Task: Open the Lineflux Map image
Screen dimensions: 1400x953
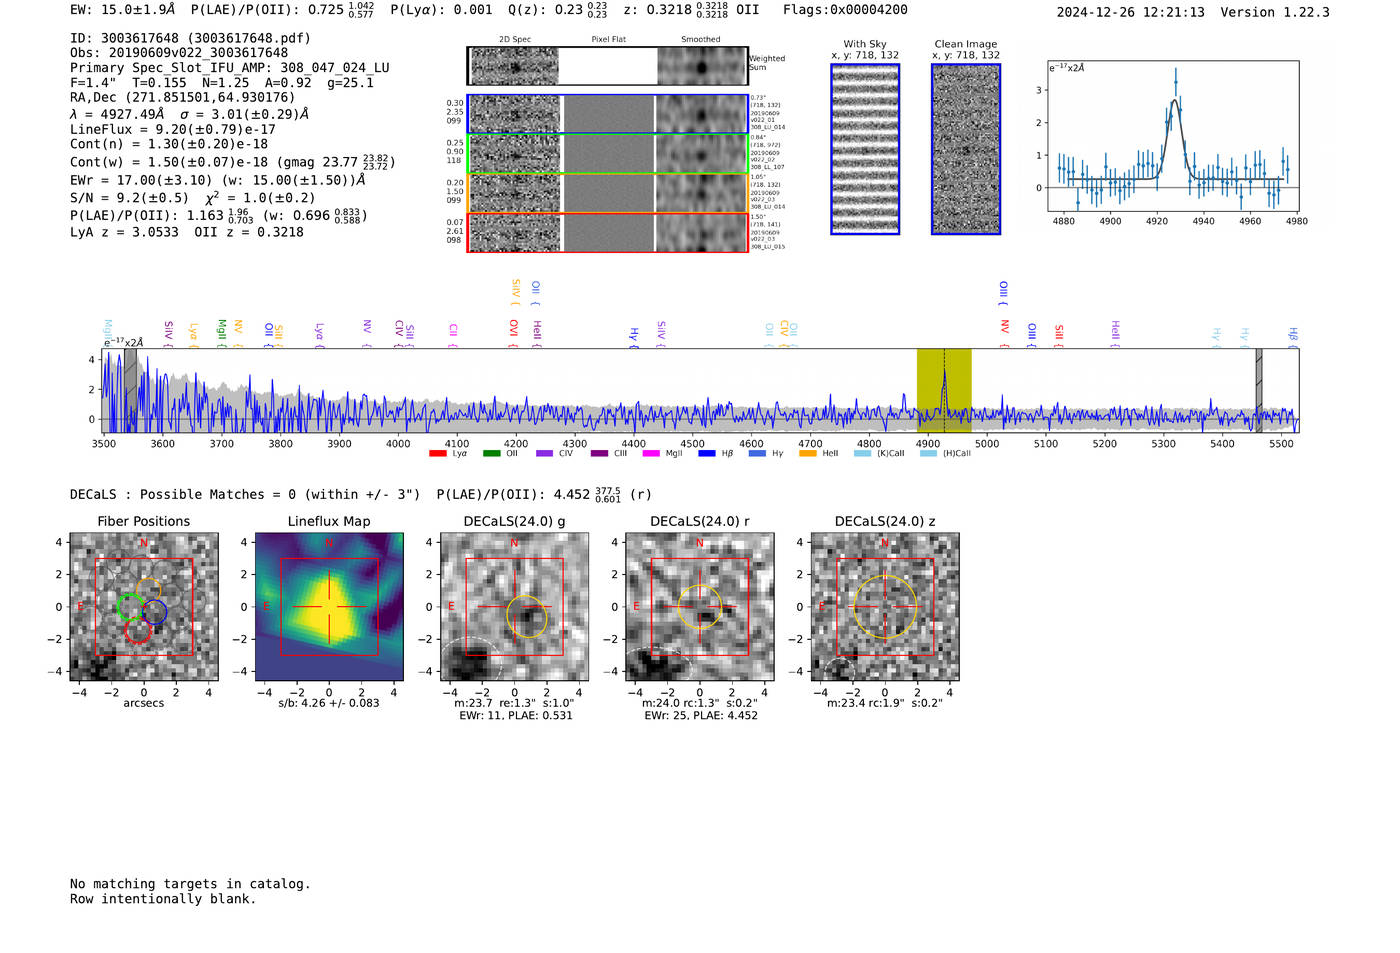Action: click(329, 607)
